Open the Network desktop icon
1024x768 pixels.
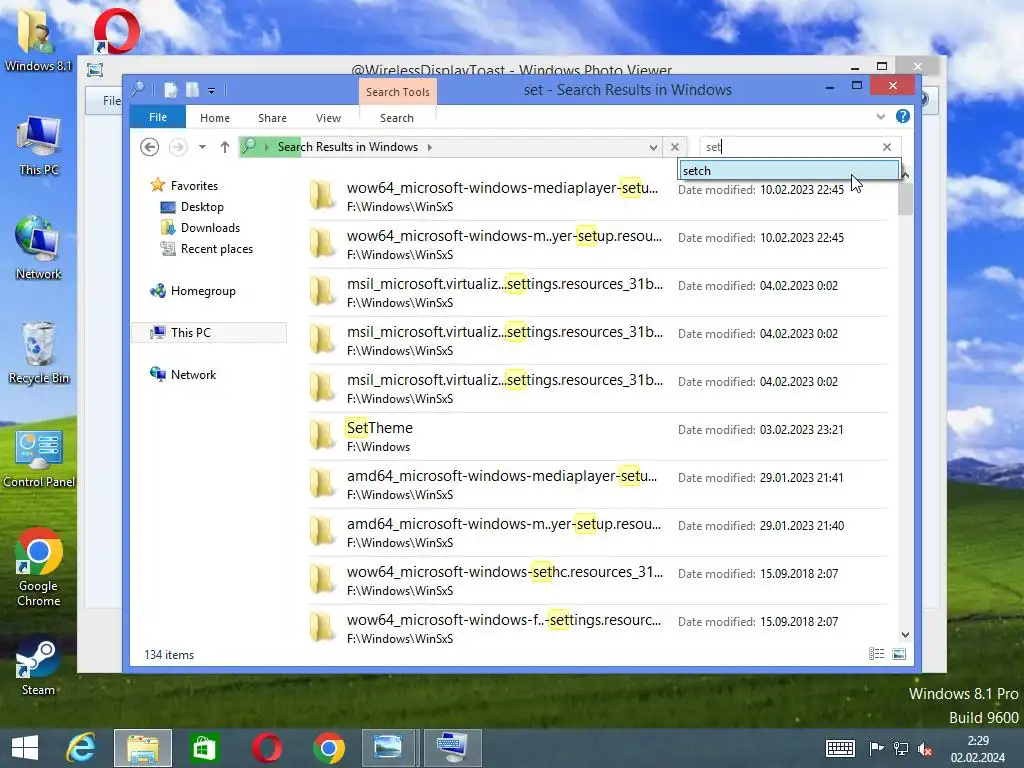(39, 248)
